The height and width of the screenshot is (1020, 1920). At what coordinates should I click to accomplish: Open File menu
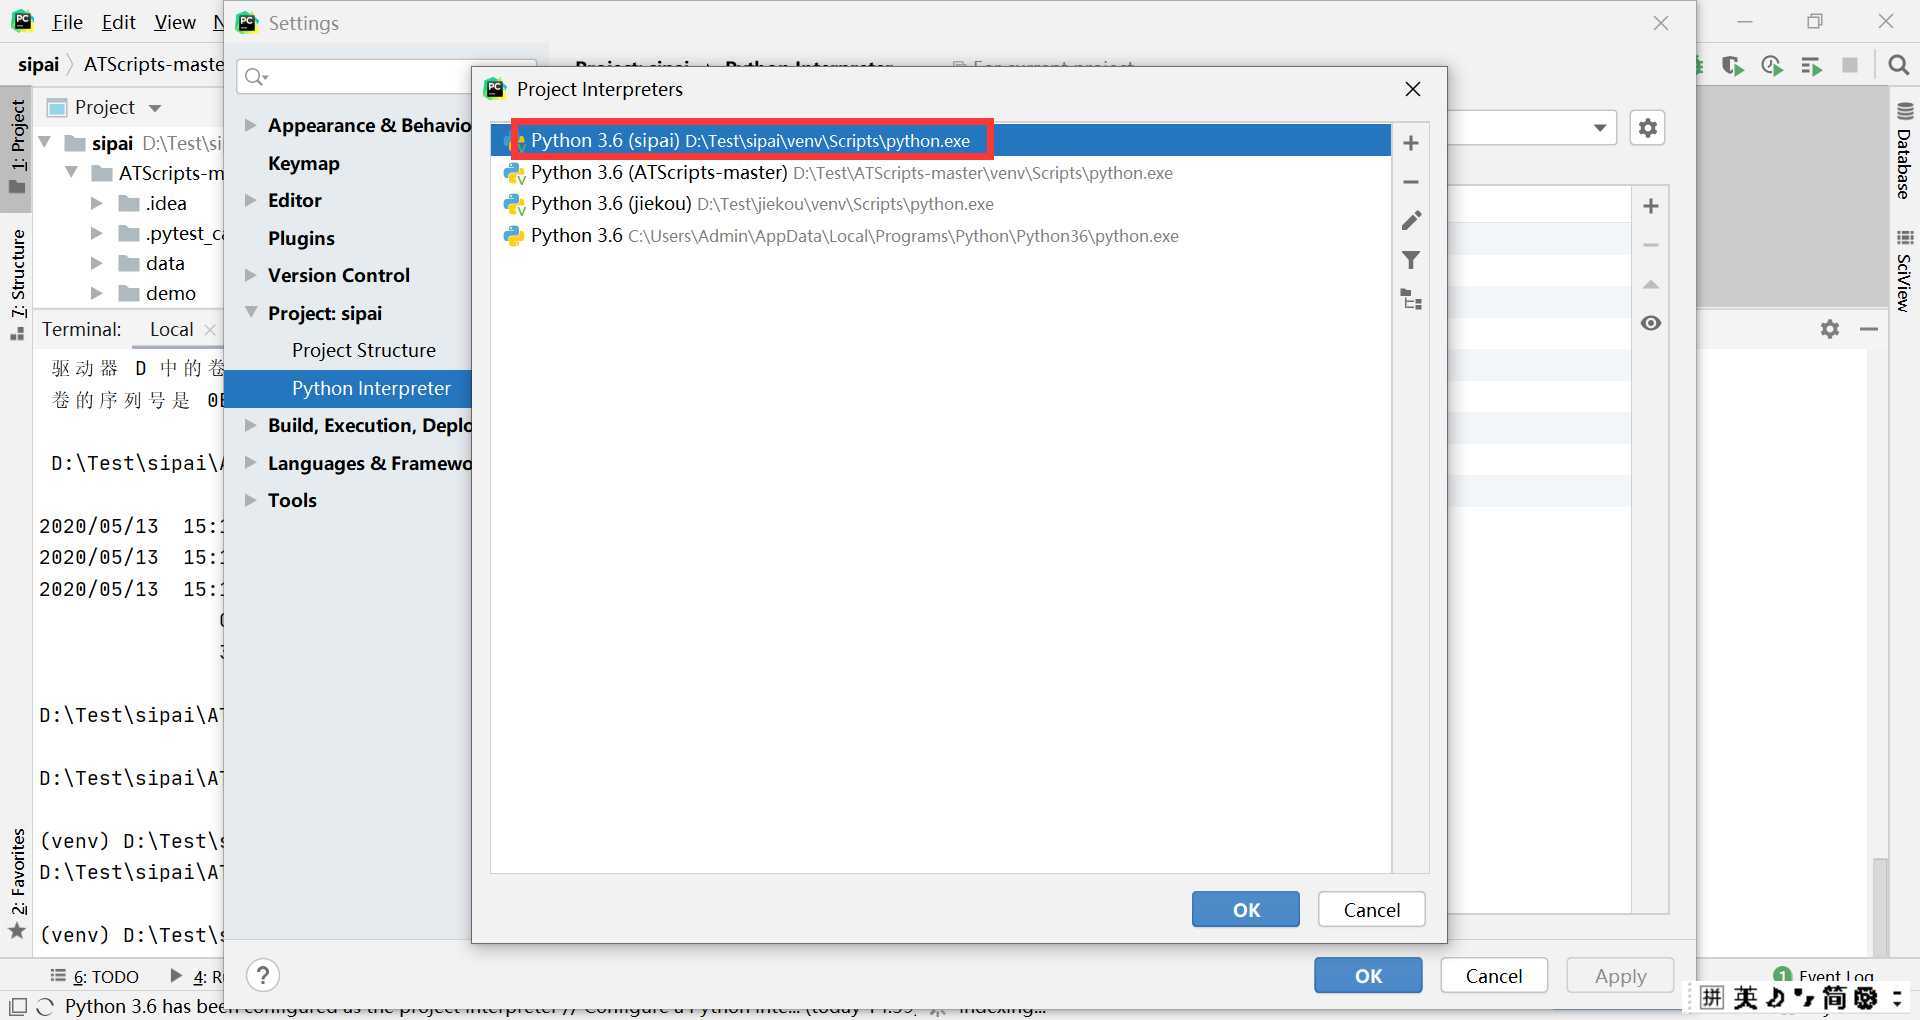coord(67,22)
